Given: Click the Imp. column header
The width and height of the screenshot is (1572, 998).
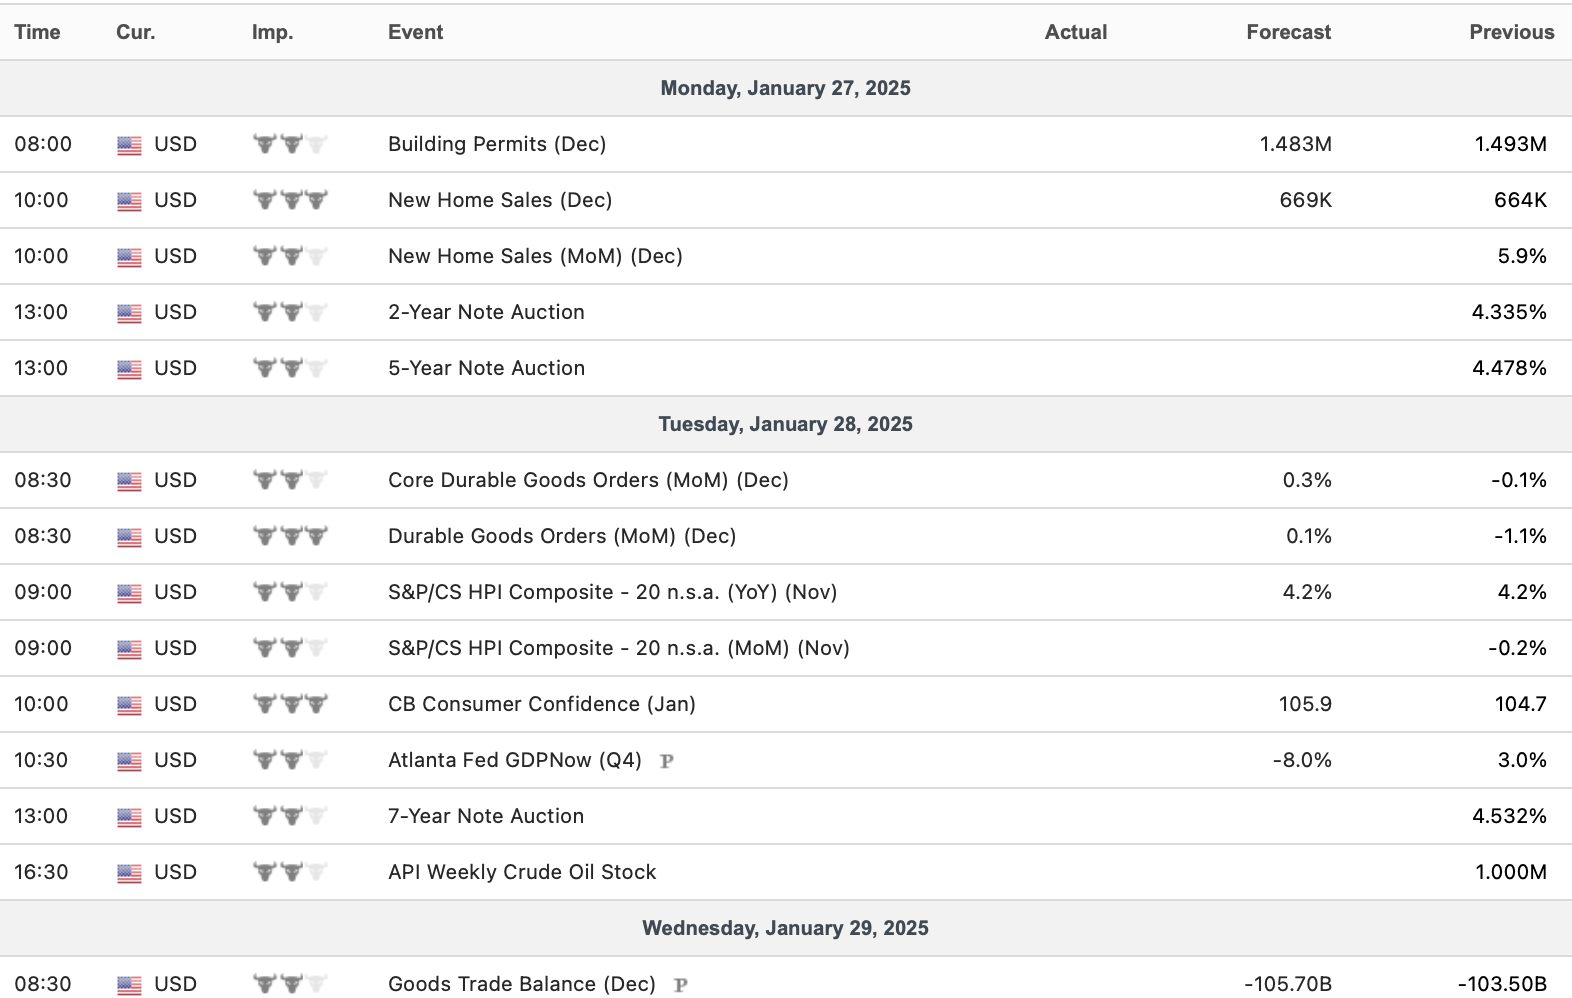Looking at the screenshot, I should click(x=272, y=32).
